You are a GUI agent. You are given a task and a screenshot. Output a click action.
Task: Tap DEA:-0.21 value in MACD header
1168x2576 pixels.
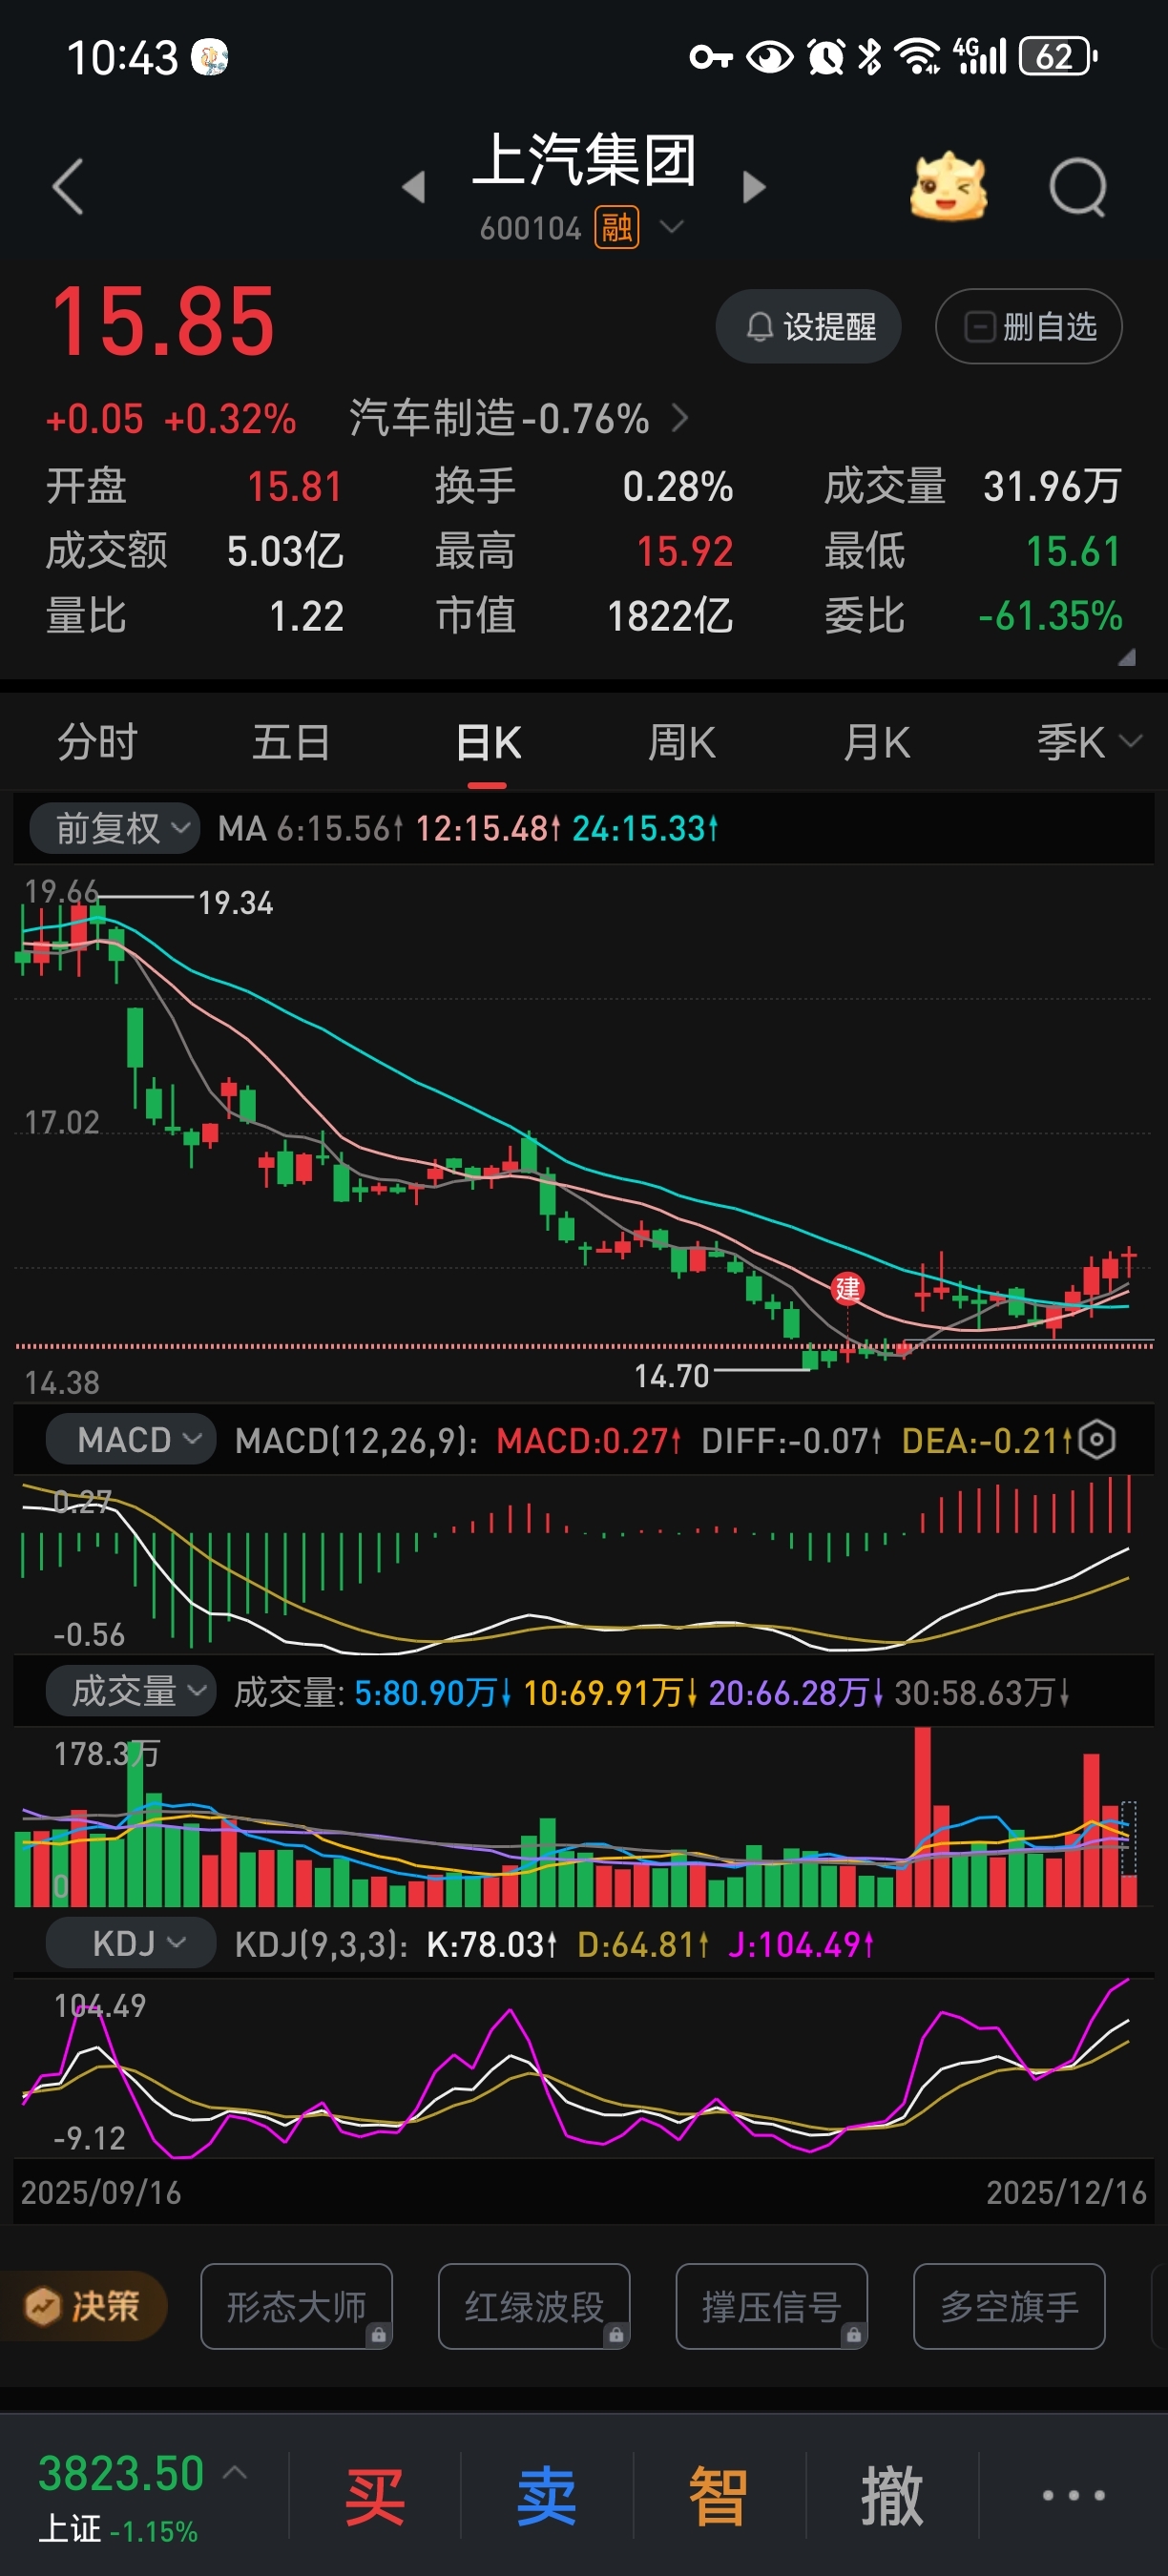(987, 1440)
